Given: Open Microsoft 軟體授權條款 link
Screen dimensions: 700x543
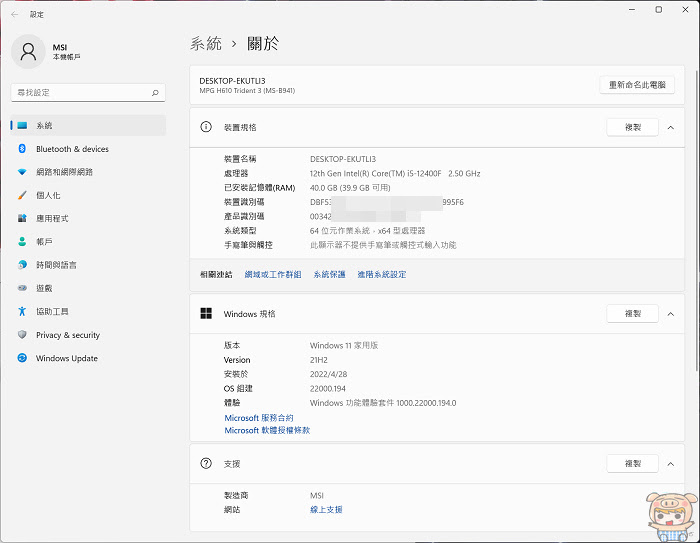Looking at the screenshot, I should (x=267, y=430).
